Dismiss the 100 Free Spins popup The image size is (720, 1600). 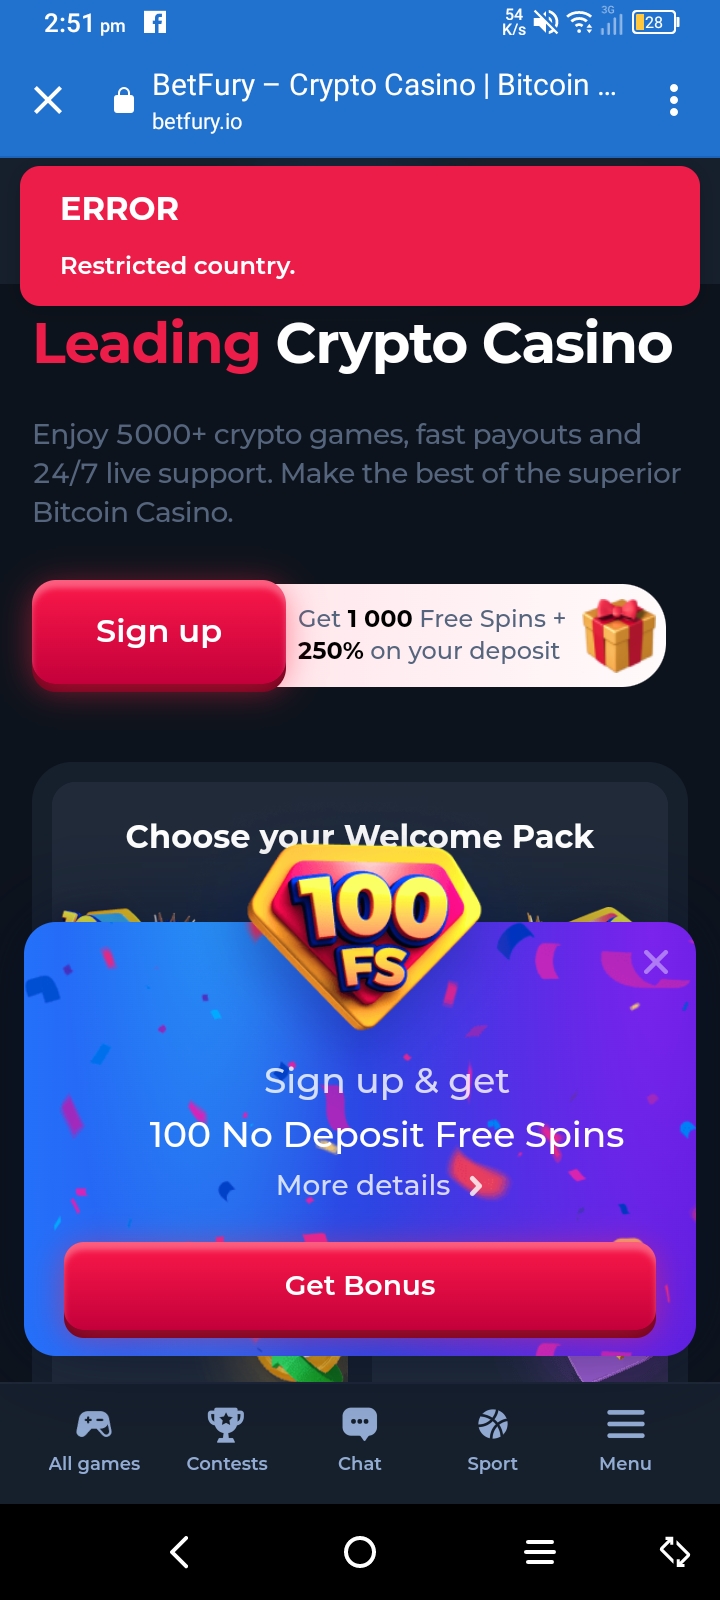(656, 962)
